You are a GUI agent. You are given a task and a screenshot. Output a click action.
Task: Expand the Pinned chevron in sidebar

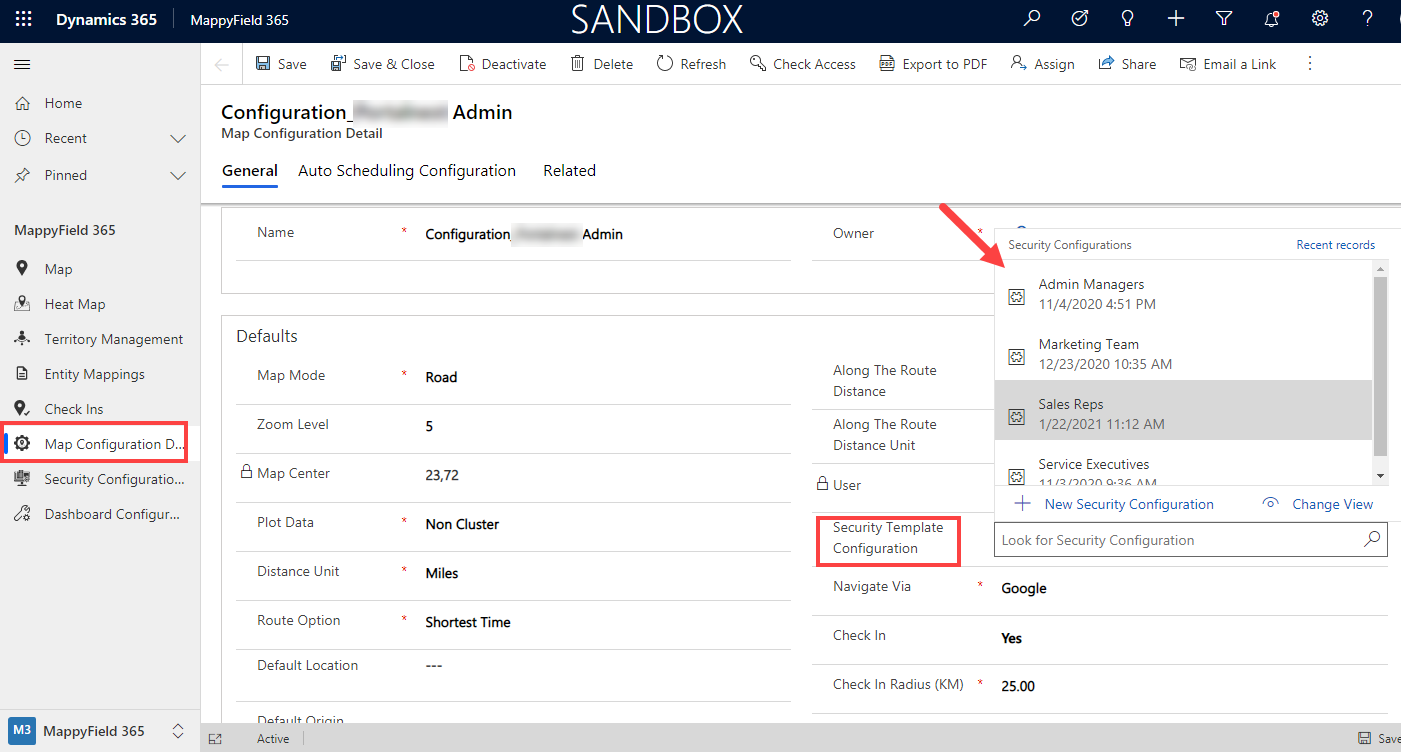pyautogui.click(x=178, y=175)
